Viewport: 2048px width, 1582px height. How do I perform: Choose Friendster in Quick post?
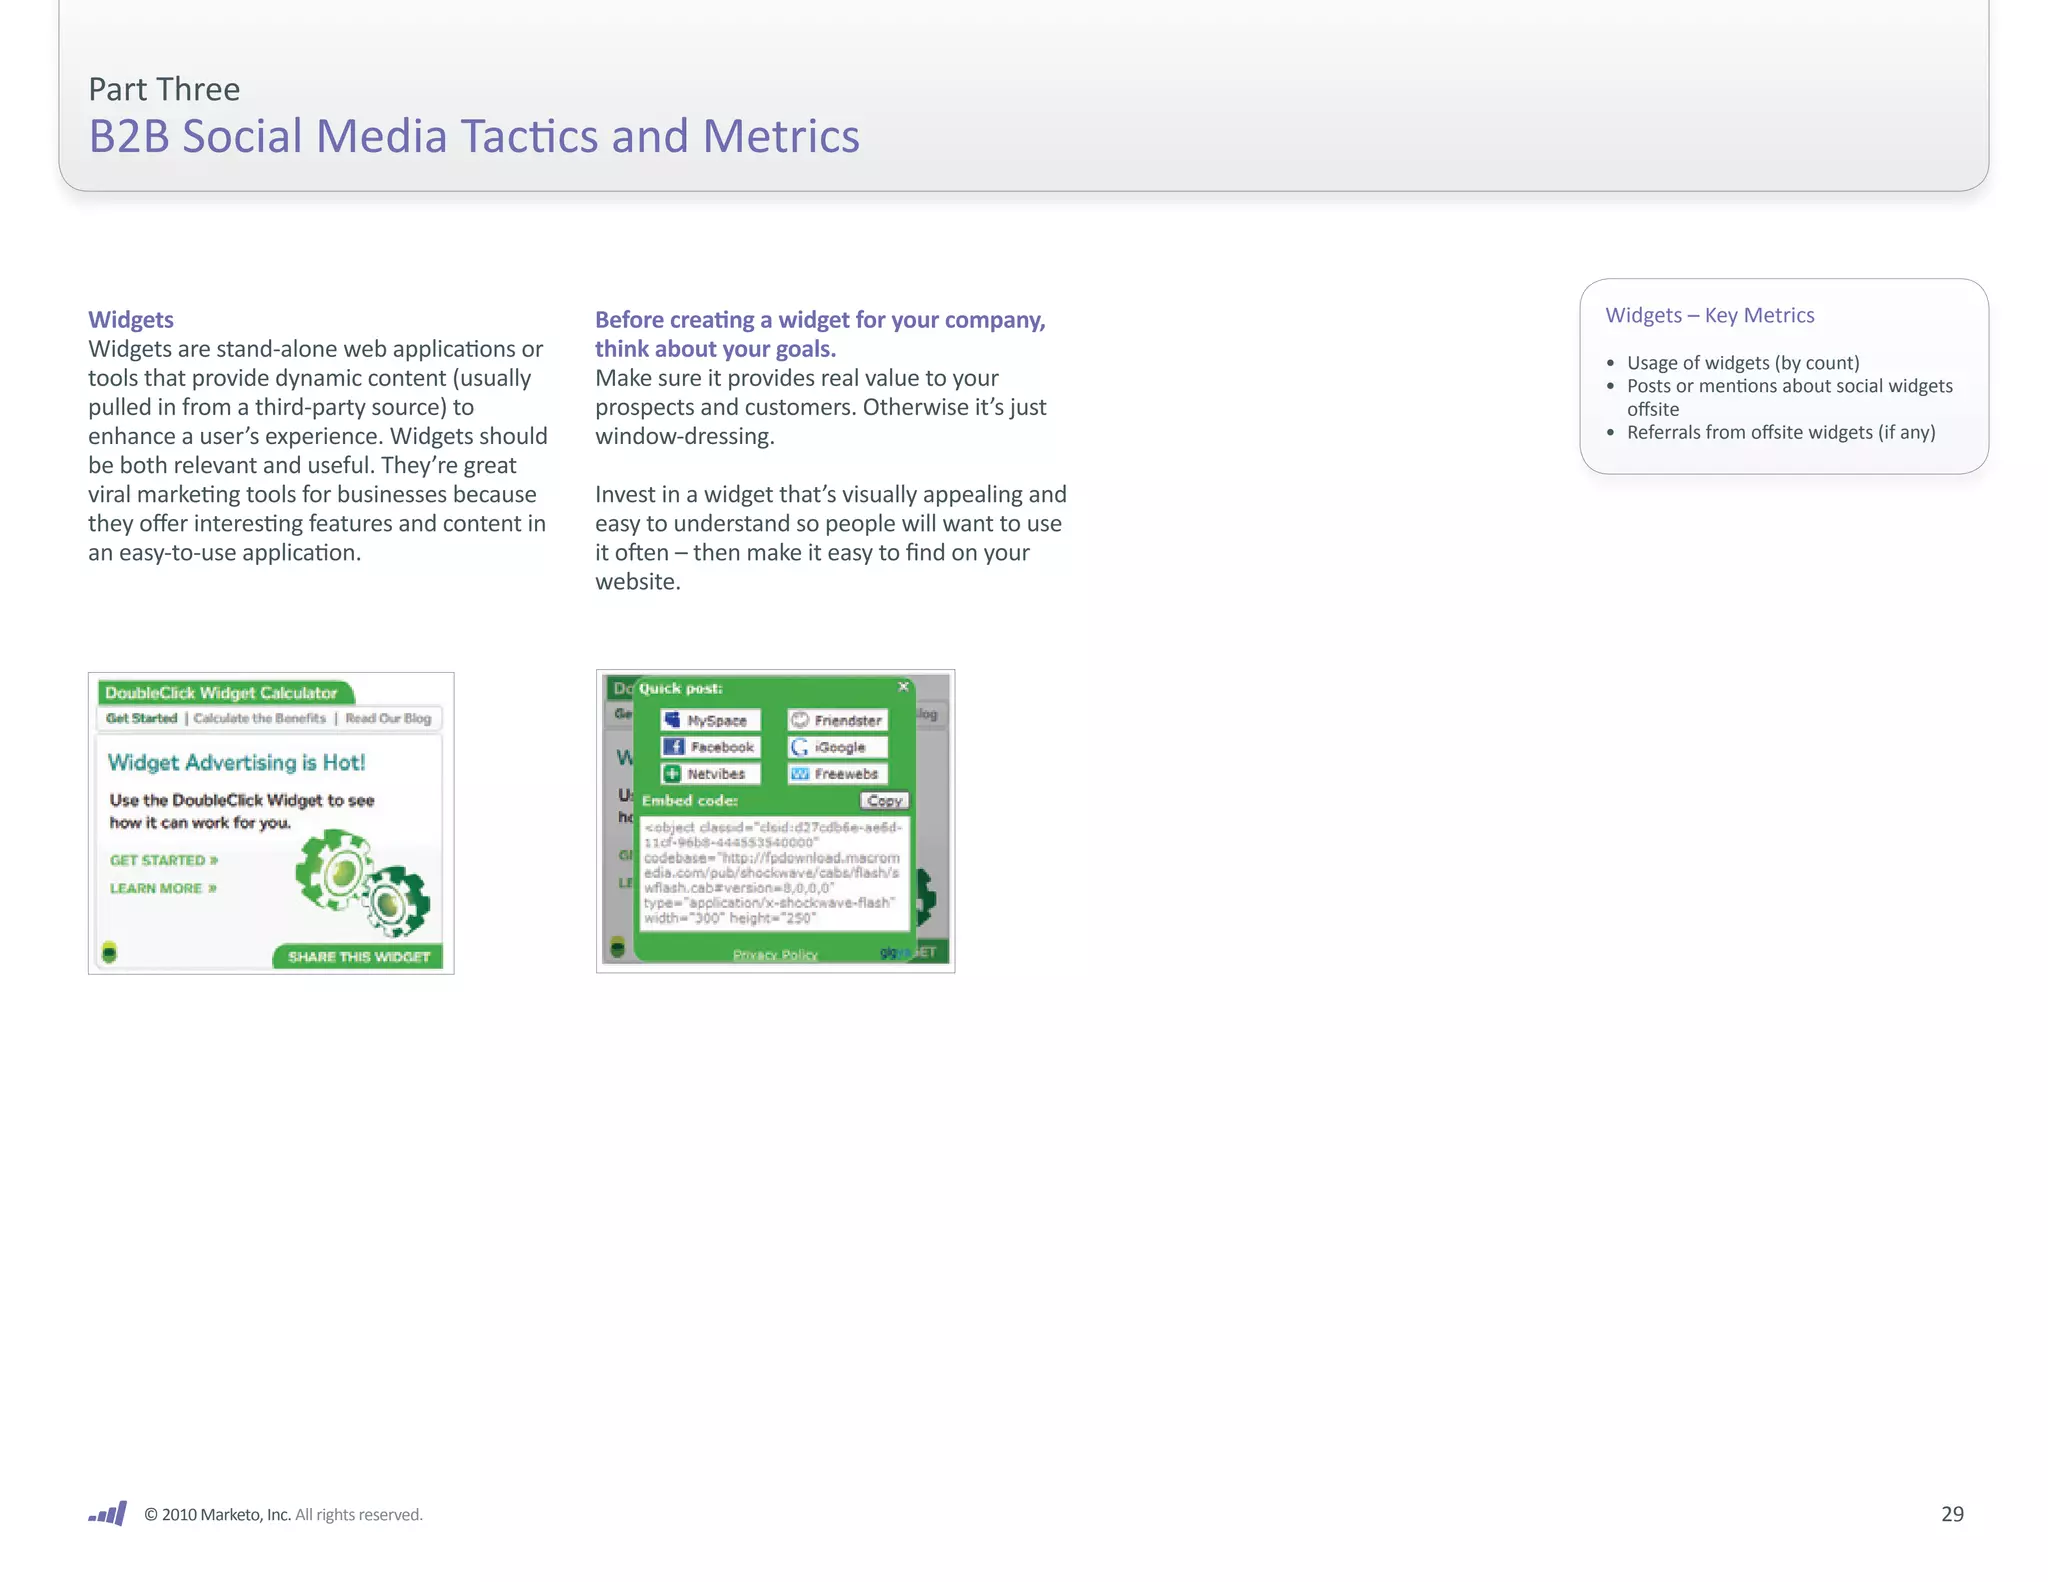(837, 720)
